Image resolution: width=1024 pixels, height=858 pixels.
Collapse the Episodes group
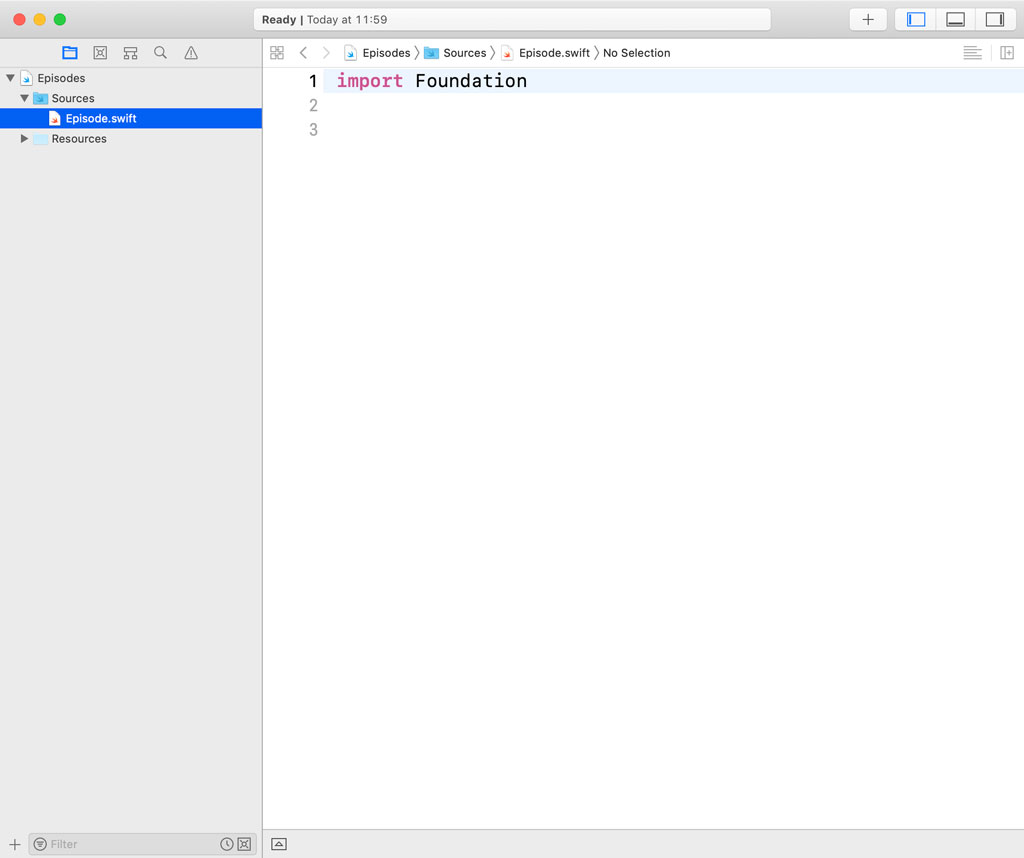click(10, 77)
